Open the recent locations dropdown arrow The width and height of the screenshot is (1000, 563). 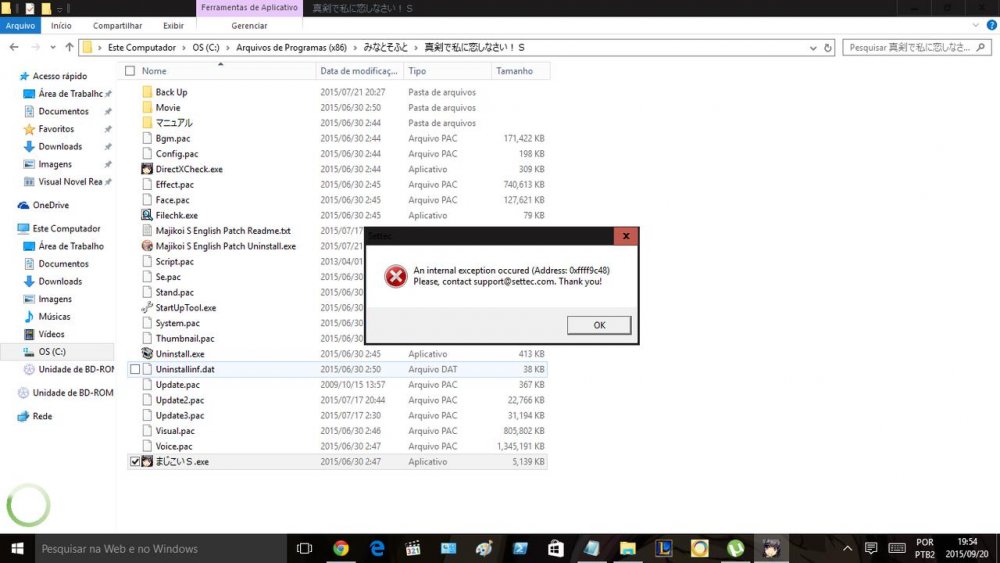point(52,47)
